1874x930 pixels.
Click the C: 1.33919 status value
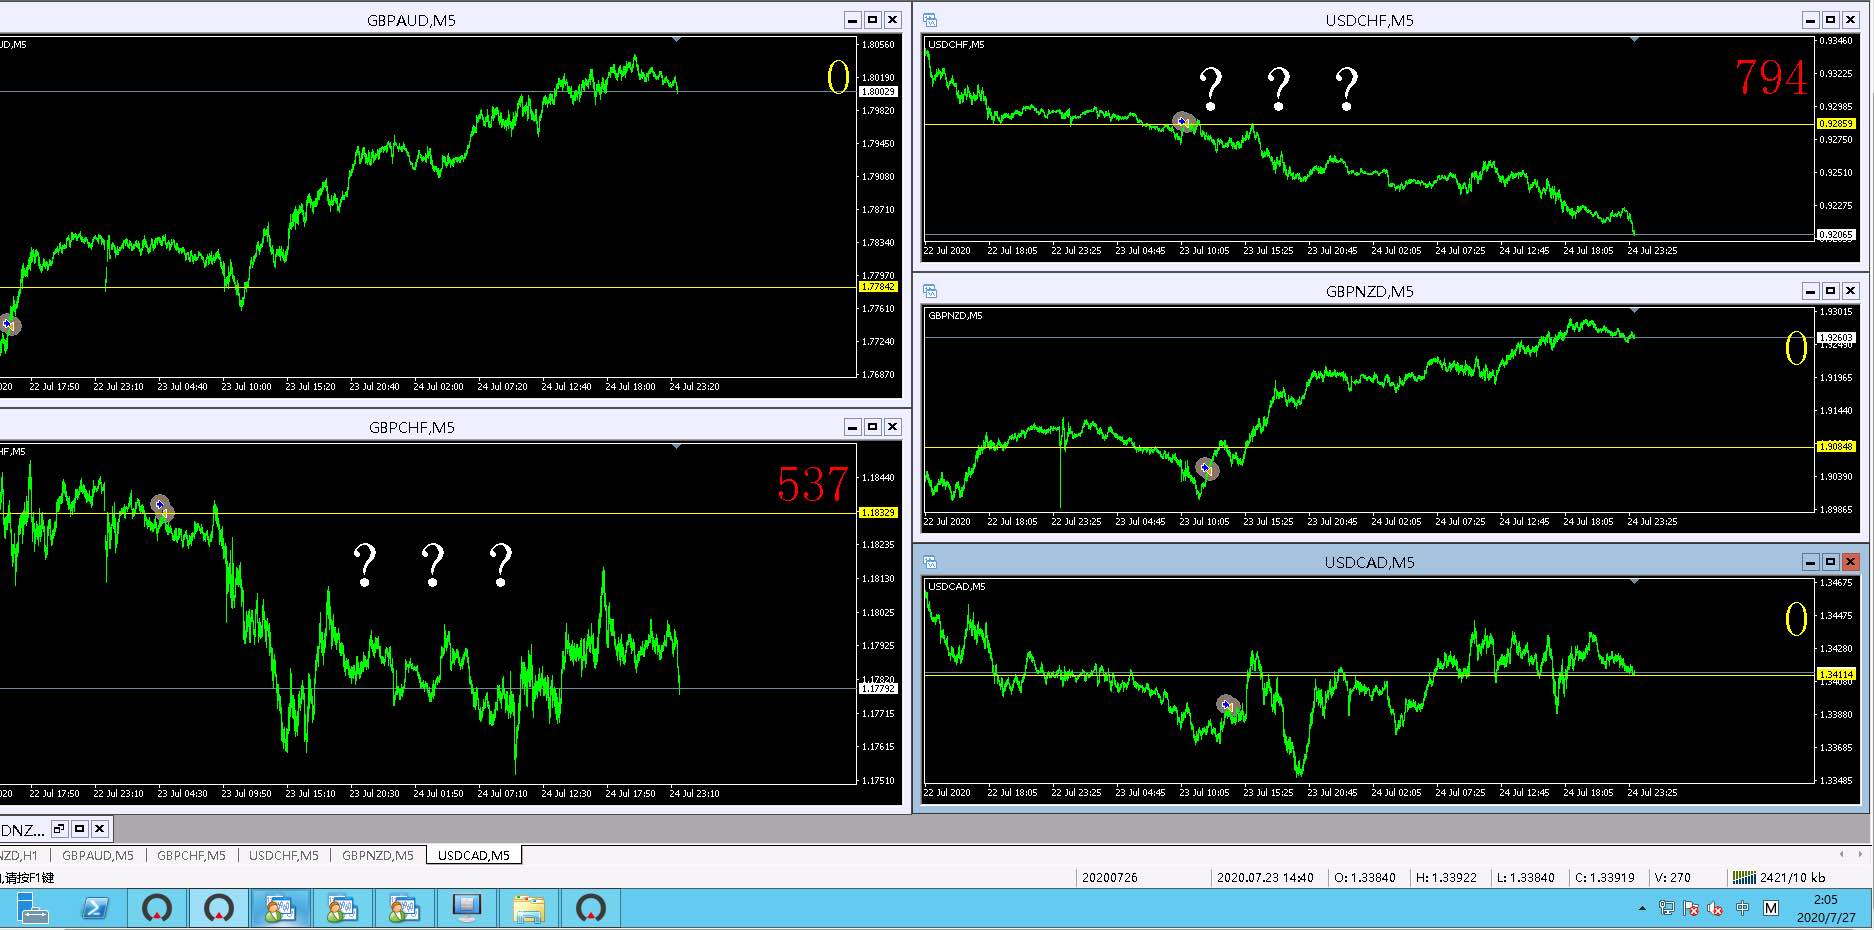click(1605, 878)
